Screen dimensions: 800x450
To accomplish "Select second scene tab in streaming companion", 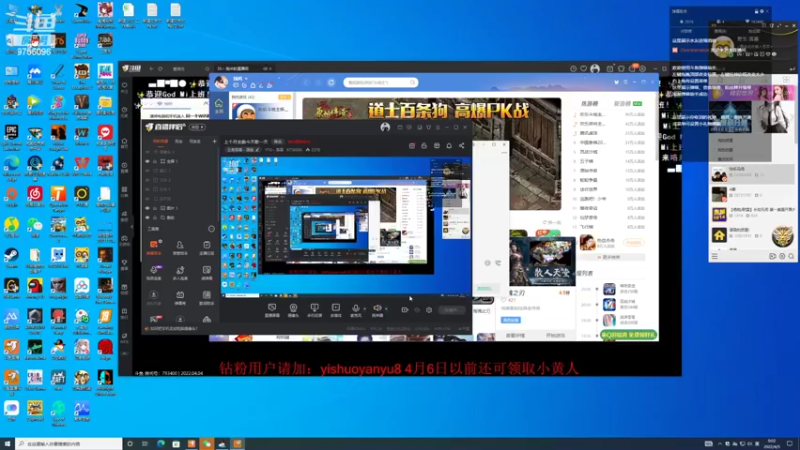I will (179, 141).
